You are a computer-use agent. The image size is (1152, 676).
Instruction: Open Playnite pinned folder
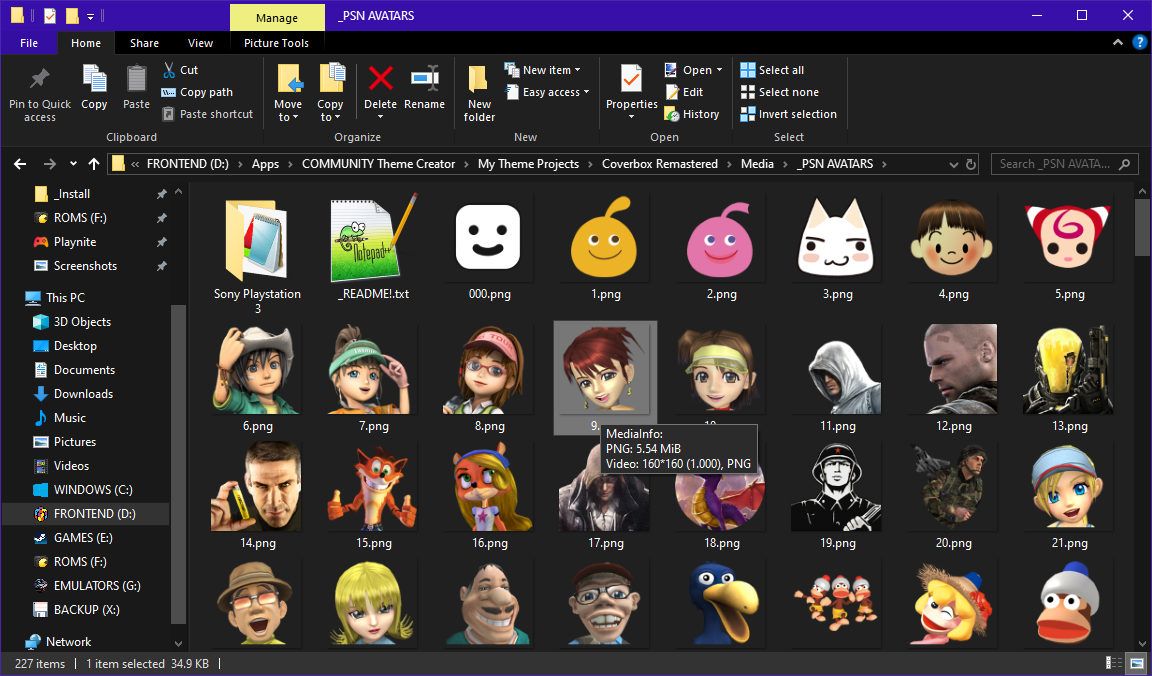click(x=75, y=242)
